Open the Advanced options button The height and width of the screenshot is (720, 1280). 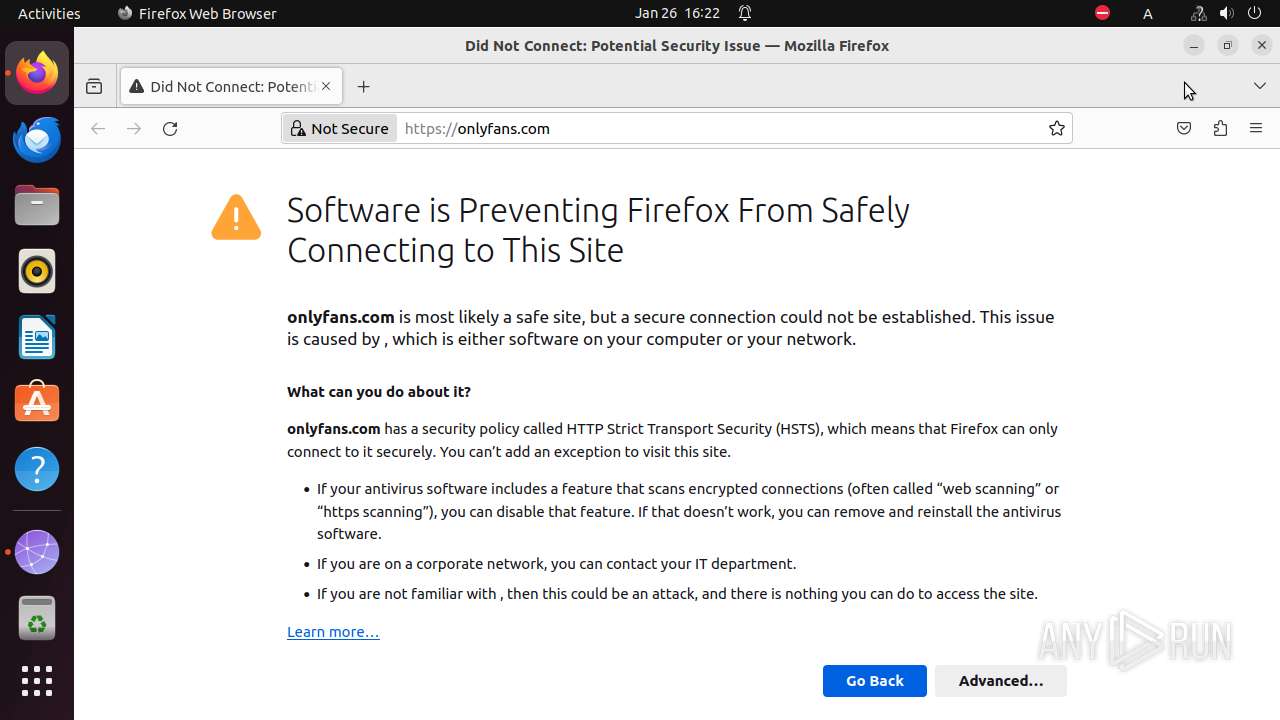tap(1001, 681)
